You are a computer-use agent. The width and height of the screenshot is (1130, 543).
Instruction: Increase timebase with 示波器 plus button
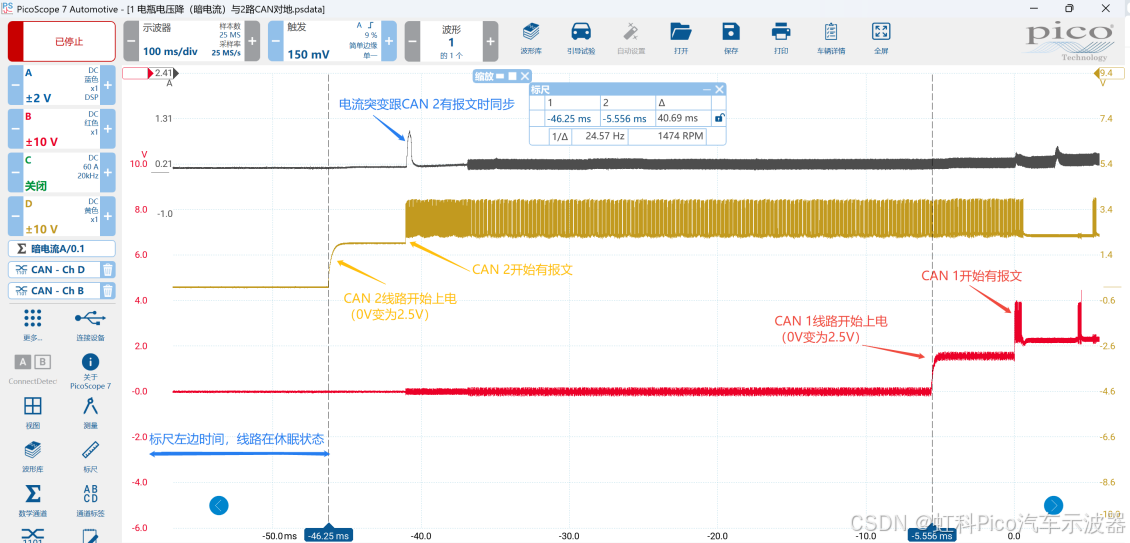pos(252,41)
